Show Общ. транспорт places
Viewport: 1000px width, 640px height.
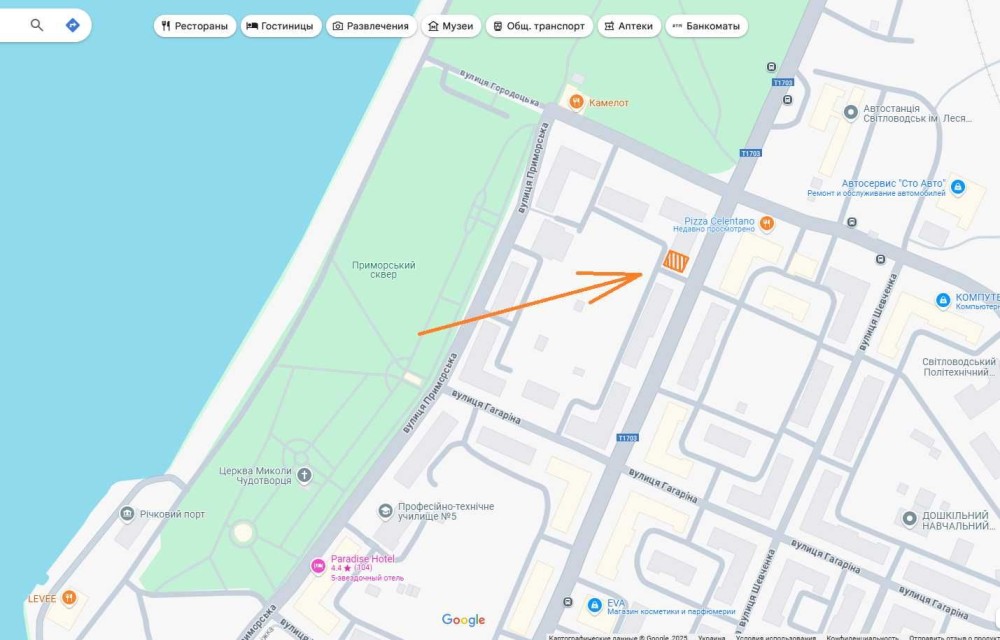click(540, 26)
